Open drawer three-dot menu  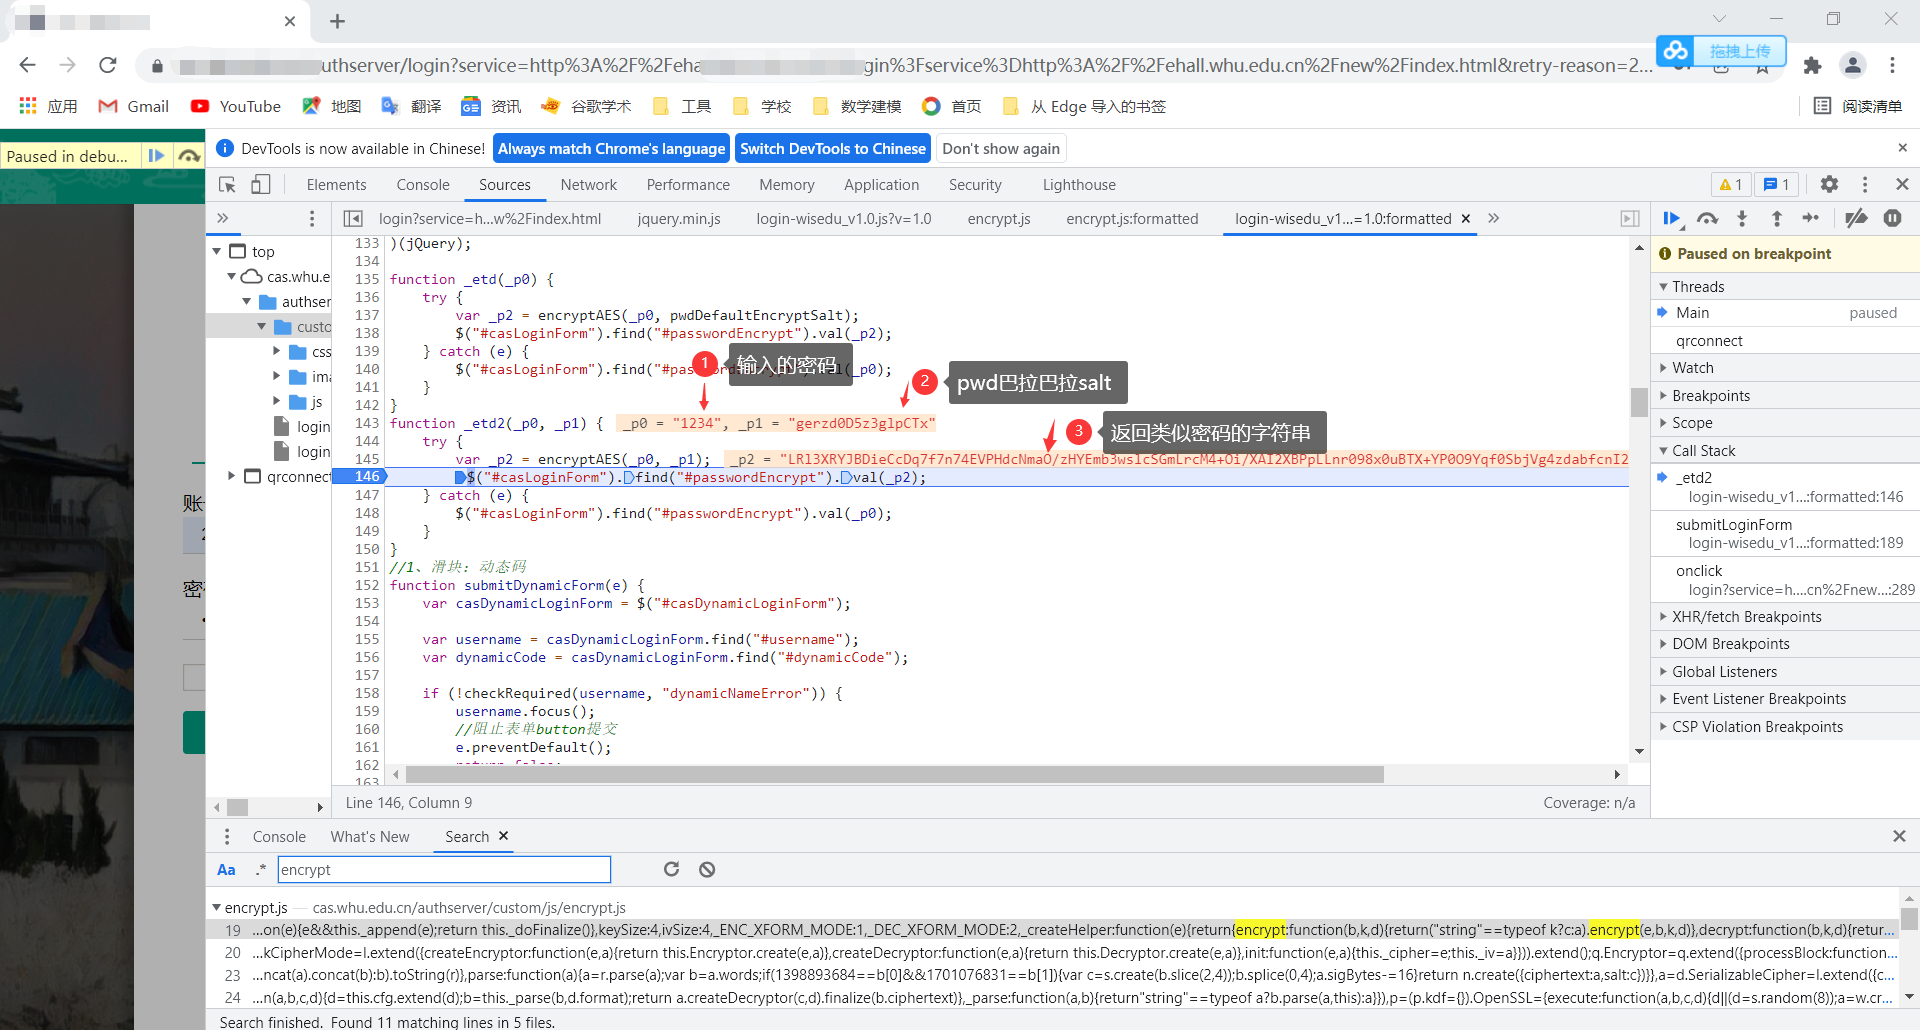(x=227, y=836)
